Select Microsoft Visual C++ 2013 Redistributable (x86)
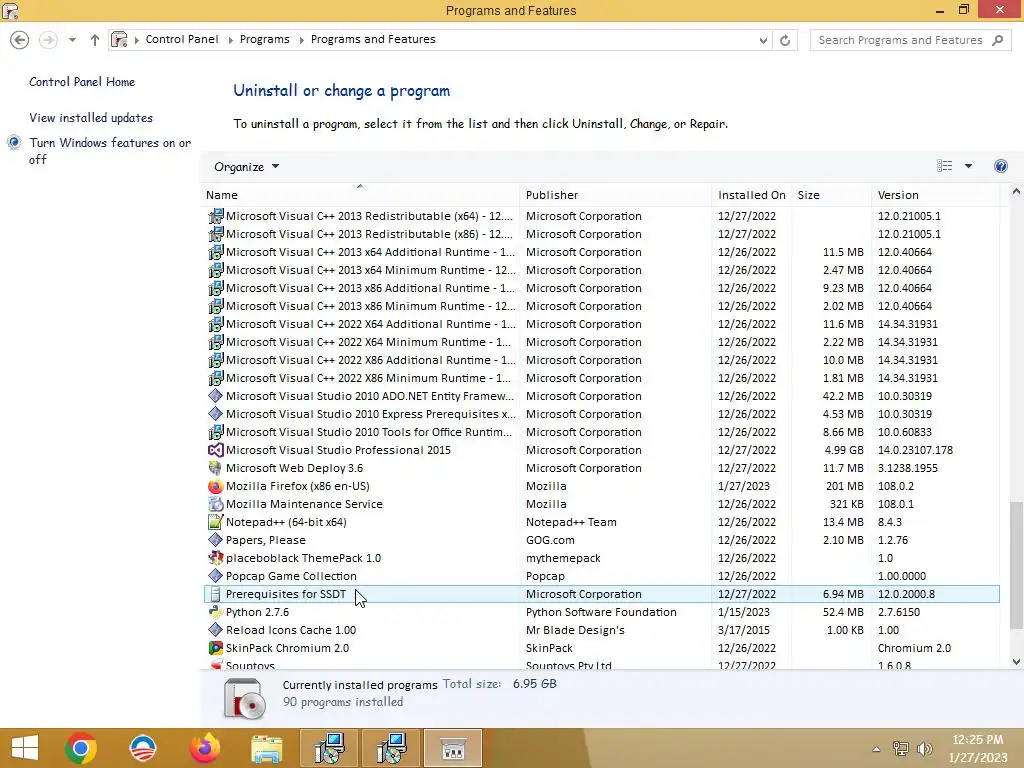 pyautogui.click(x=601, y=234)
